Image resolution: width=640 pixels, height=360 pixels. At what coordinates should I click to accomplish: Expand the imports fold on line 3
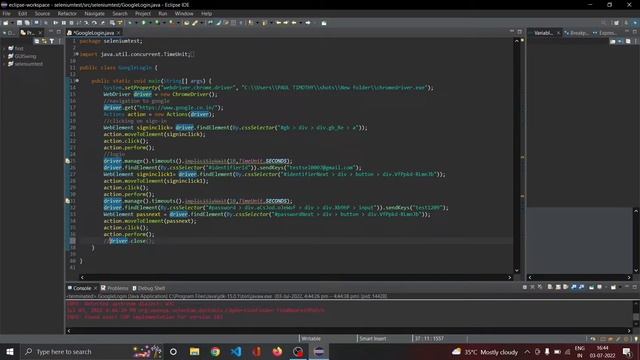pyautogui.click(x=77, y=54)
